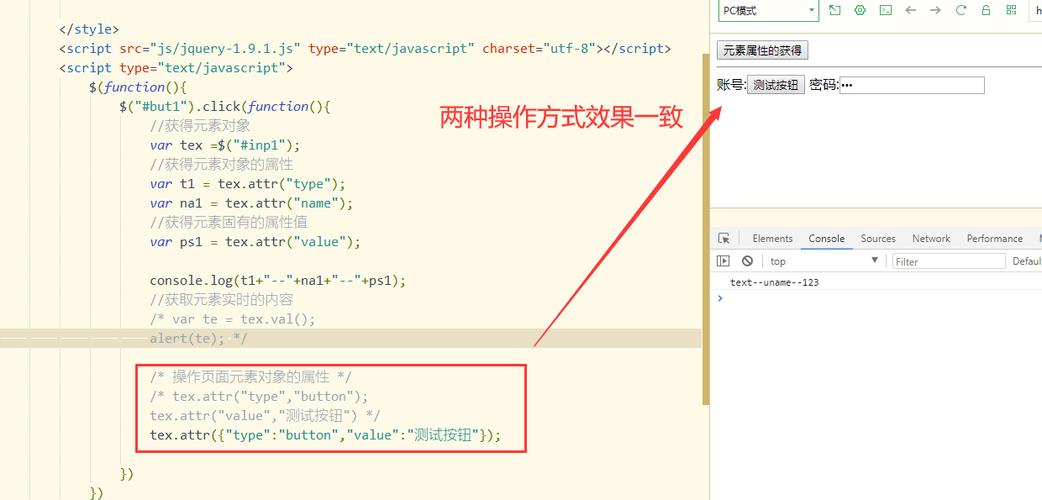Clear the console with the ban icon
Image resolution: width=1042 pixels, height=500 pixels.
click(x=747, y=261)
